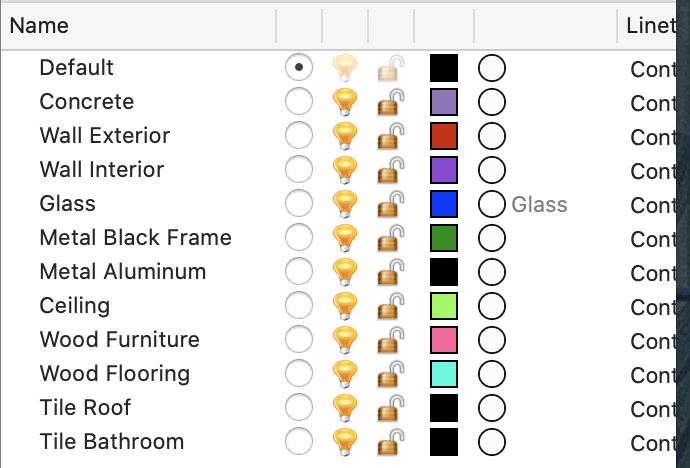This screenshot has width=690, height=468.
Task: Lock the Wall Exterior layer padlock
Action: (x=391, y=136)
